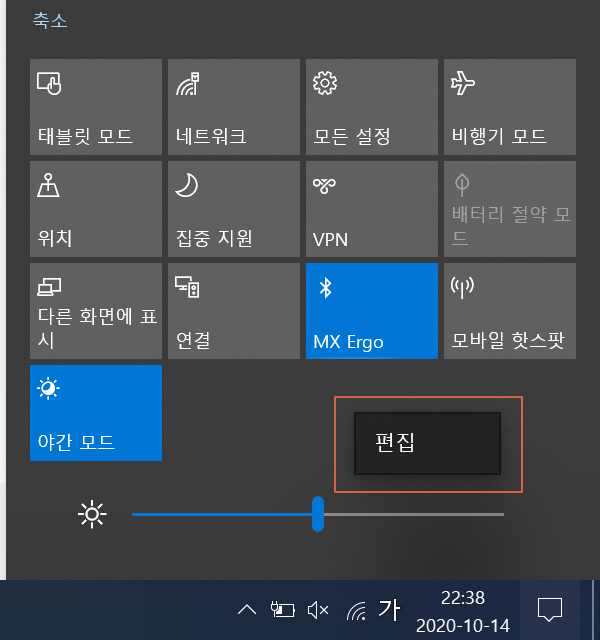Open Wi-Fi network tray icon
Viewport: 600px width, 640px height.
pos(356,611)
